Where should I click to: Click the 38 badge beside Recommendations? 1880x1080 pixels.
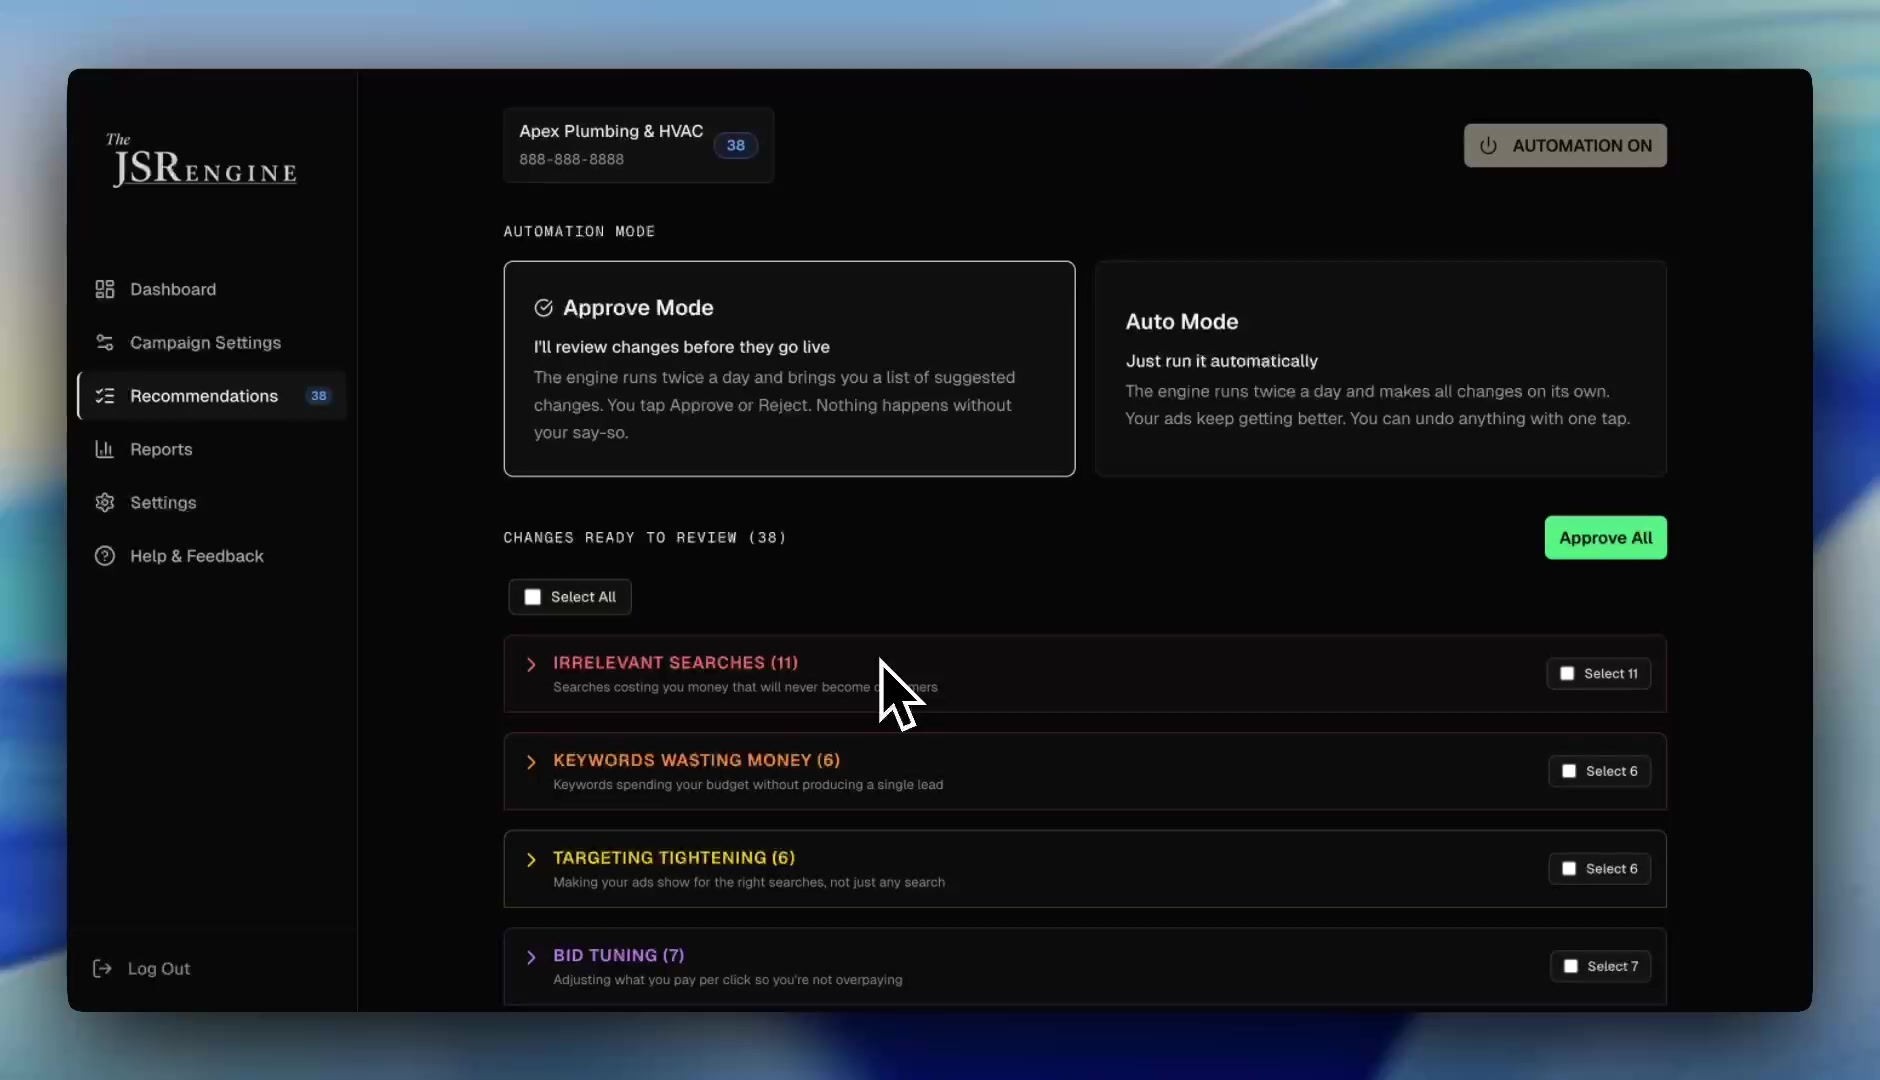click(318, 396)
